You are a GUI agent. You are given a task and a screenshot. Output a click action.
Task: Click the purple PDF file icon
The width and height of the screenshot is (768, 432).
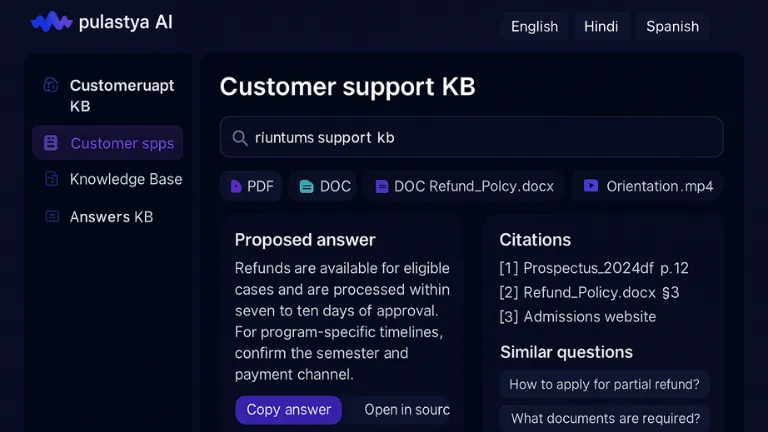(236, 187)
